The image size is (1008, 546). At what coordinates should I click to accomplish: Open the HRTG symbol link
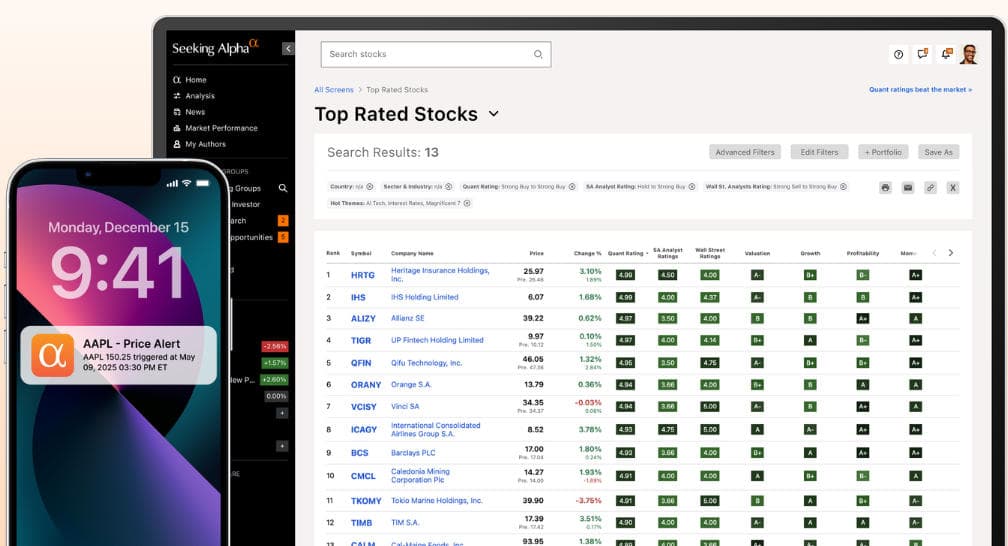(x=363, y=275)
